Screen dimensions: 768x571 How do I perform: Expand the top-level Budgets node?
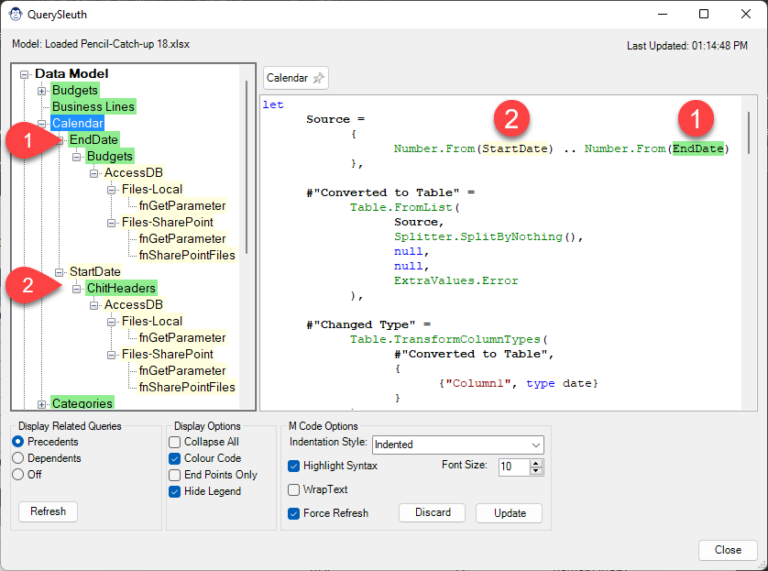41,91
